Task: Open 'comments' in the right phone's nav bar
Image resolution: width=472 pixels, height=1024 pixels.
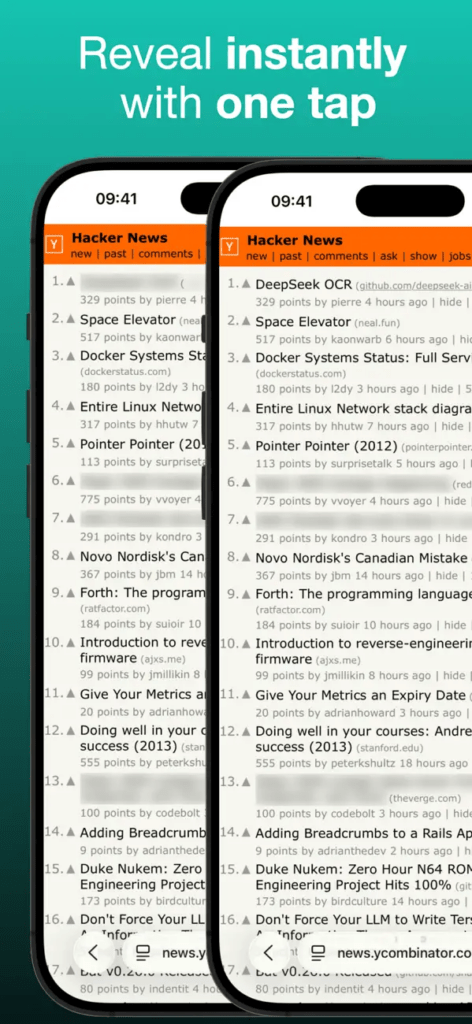Action: pos(341,256)
